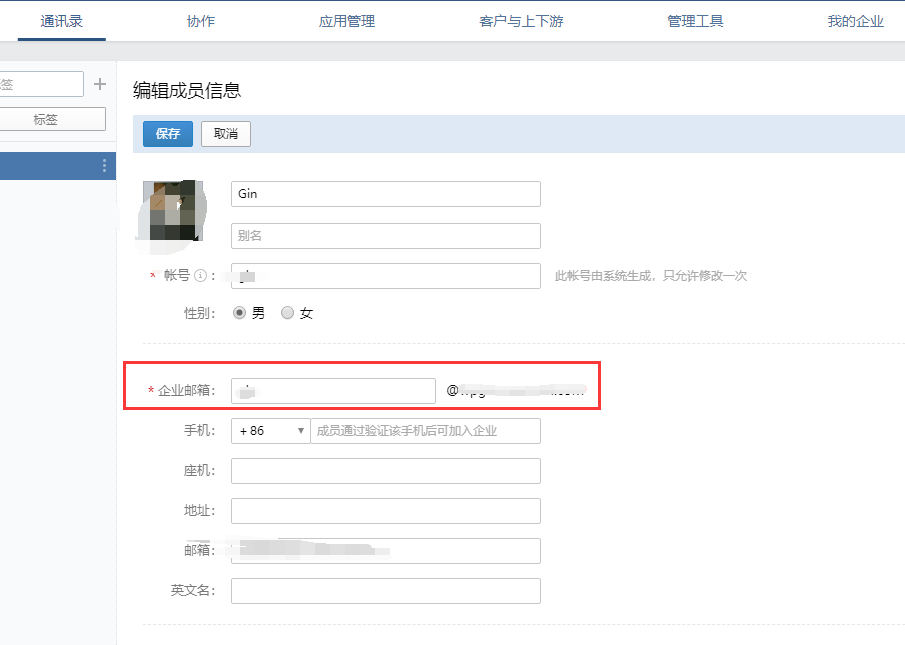This screenshot has height=645, width=905.
Task: Click the info icon next to 帐号
Action: point(200,276)
